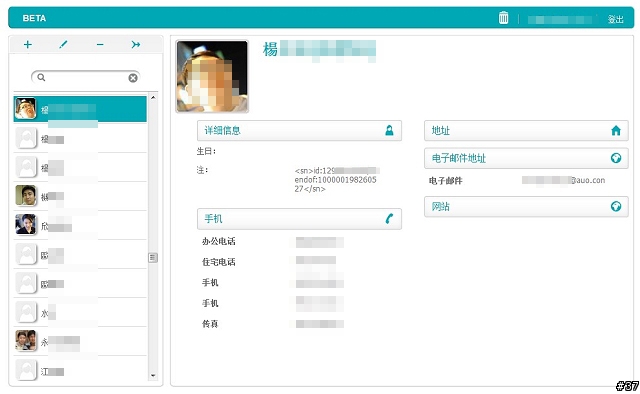Viewport: 640px width, 394px height.
Task: Select contact starting with 江
Action: (x=80, y=370)
